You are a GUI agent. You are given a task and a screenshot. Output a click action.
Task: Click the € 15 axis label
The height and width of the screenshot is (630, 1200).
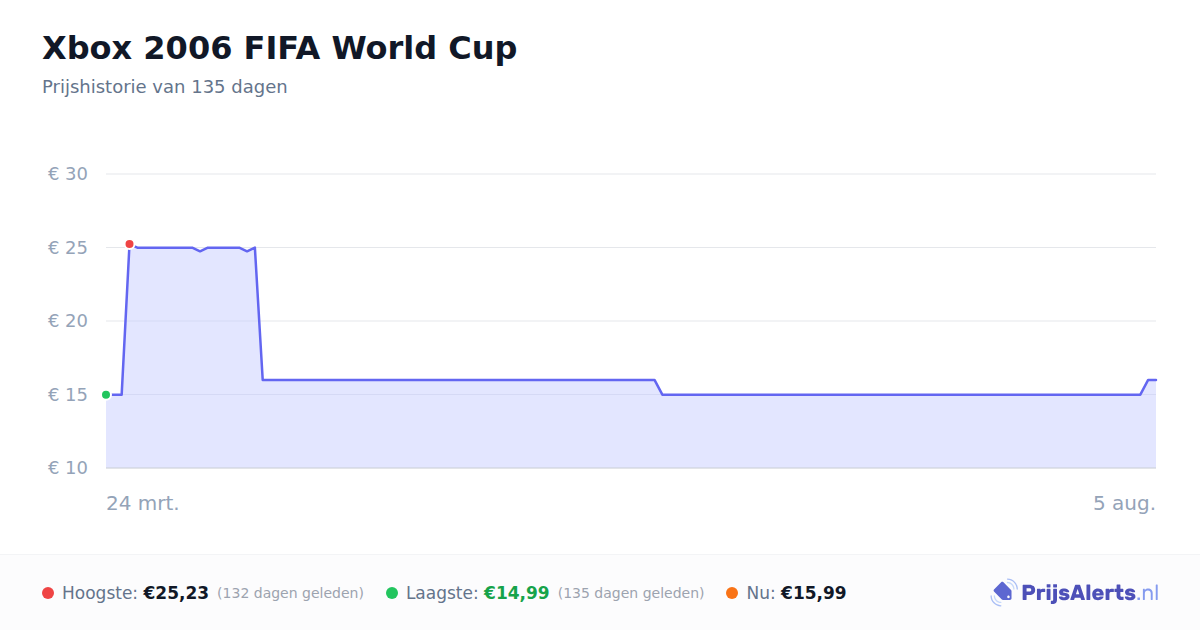point(68,395)
